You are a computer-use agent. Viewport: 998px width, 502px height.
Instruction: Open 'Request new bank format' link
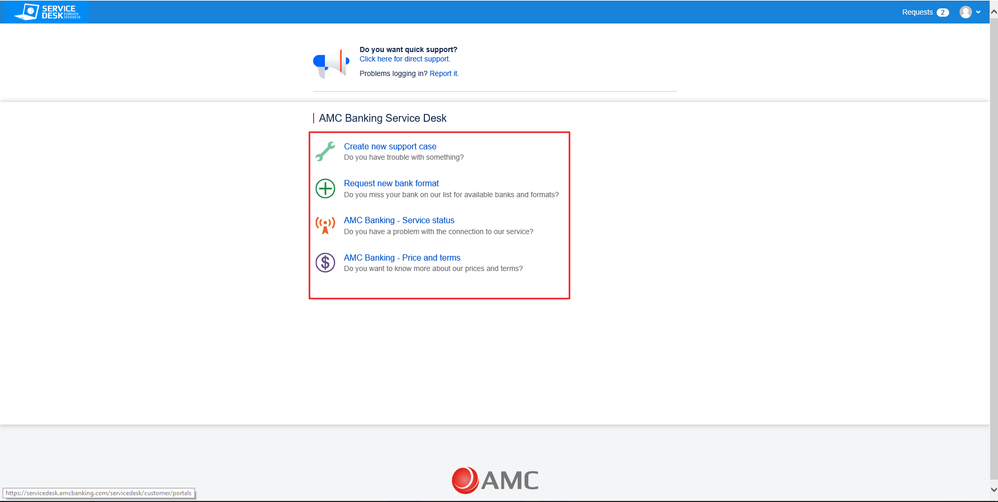coord(391,183)
